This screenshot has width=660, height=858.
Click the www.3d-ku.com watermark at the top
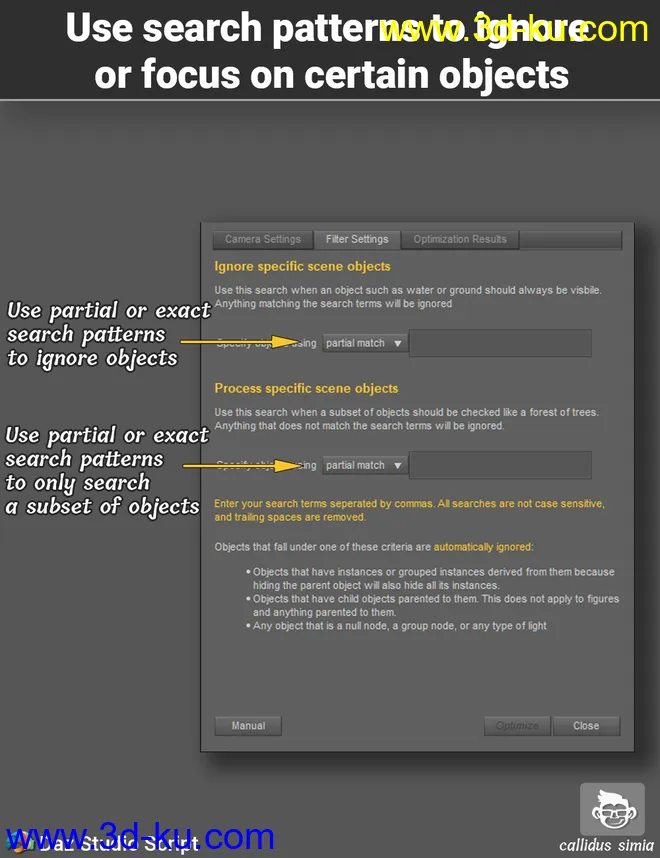pyautogui.click(x=515, y=28)
